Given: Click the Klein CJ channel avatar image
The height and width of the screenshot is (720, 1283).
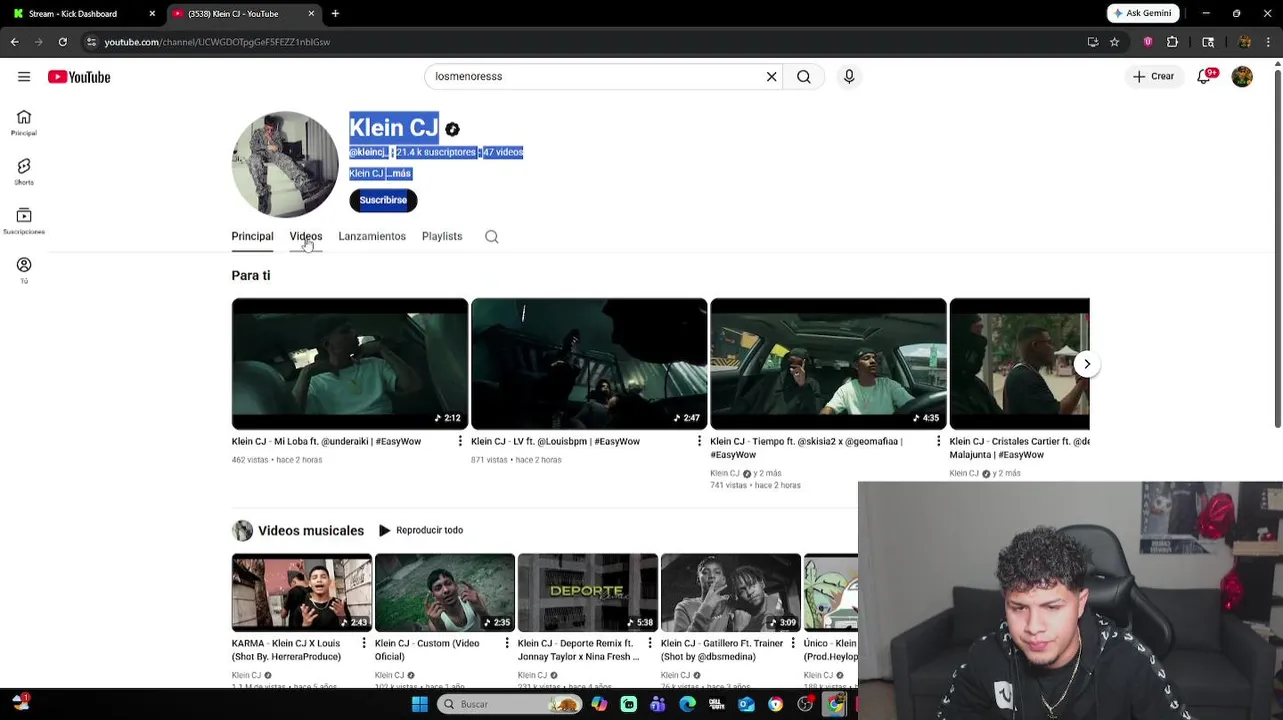Looking at the screenshot, I should pyautogui.click(x=285, y=164).
